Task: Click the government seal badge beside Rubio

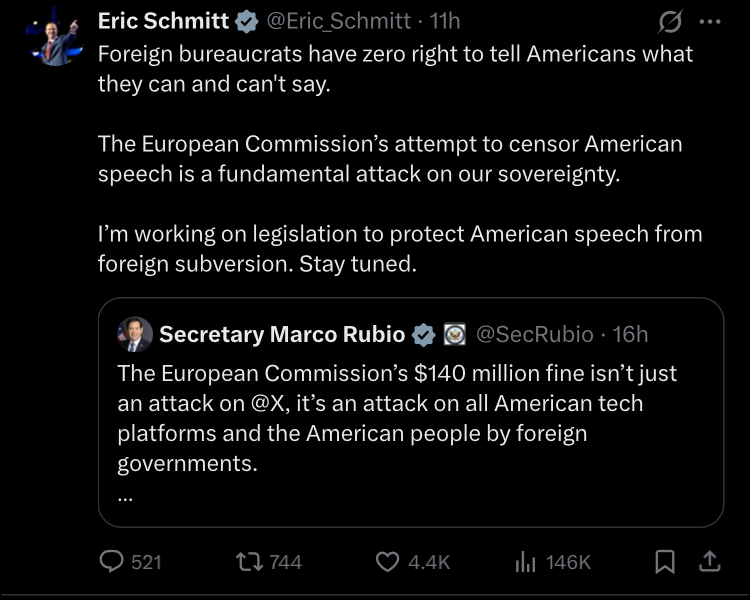Action: pos(453,334)
